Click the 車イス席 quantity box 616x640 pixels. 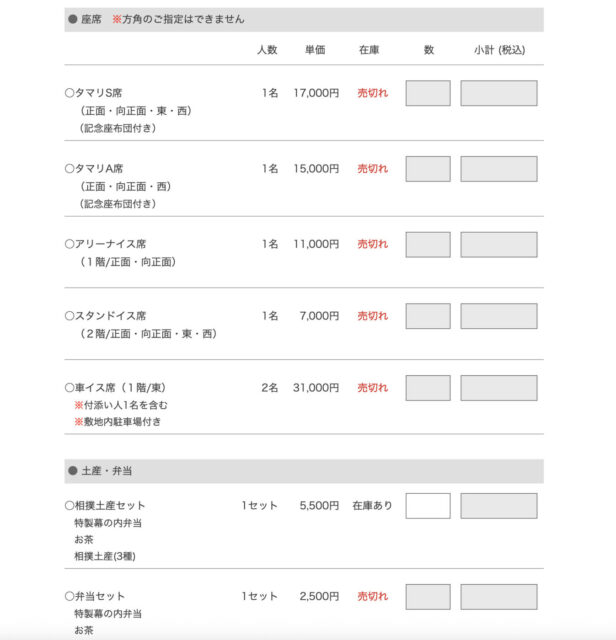click(x=428, y=388)
